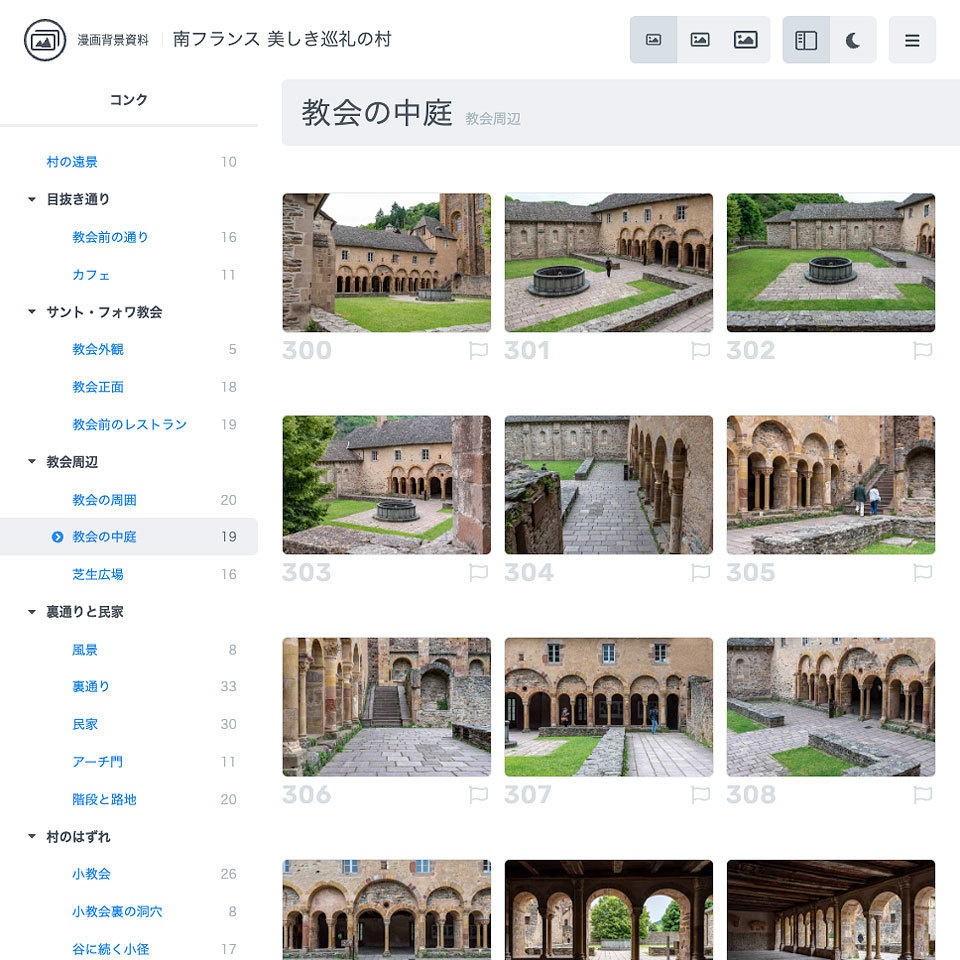Image resolution: width=960 pixels, height=960 pixels.
Task: Open photo thumbnail 300
Action: point(386,263)
